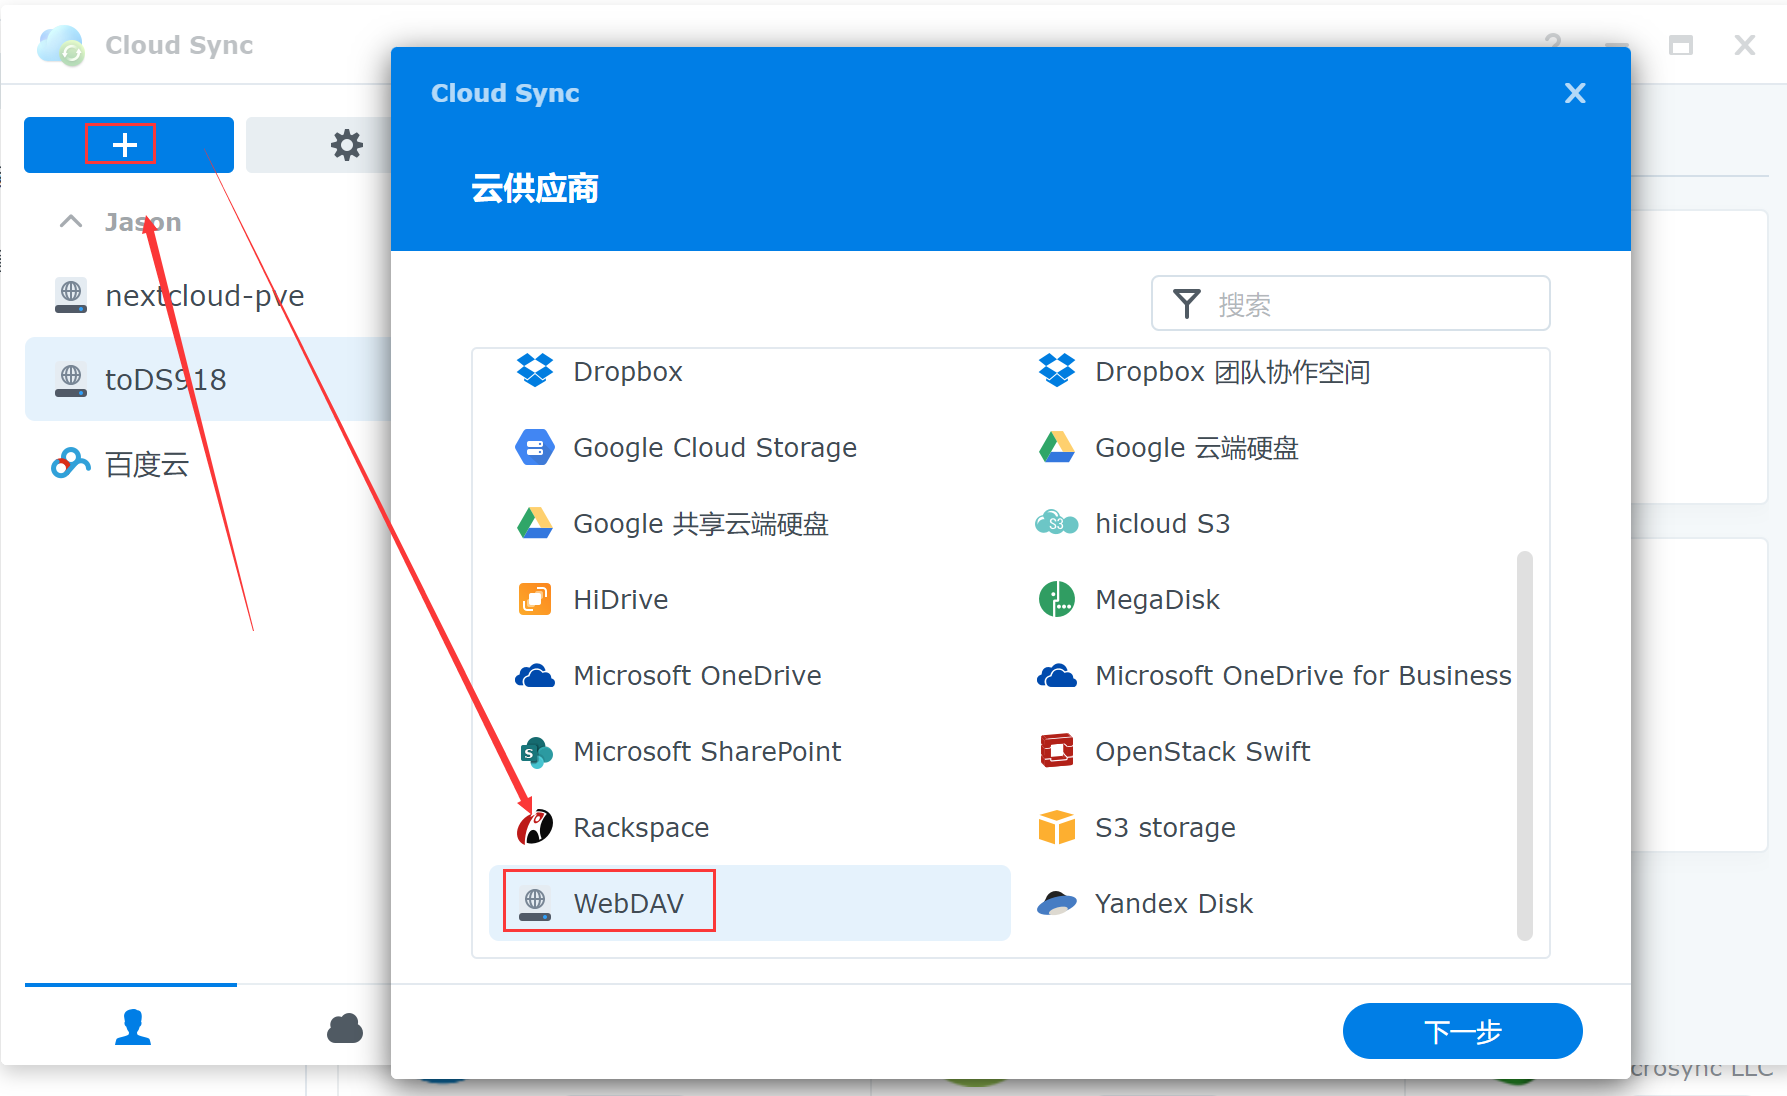The width and height of the screenshot is (1787, 1096).
Task: Select the HiDrive provider
Action: [620, 600]
